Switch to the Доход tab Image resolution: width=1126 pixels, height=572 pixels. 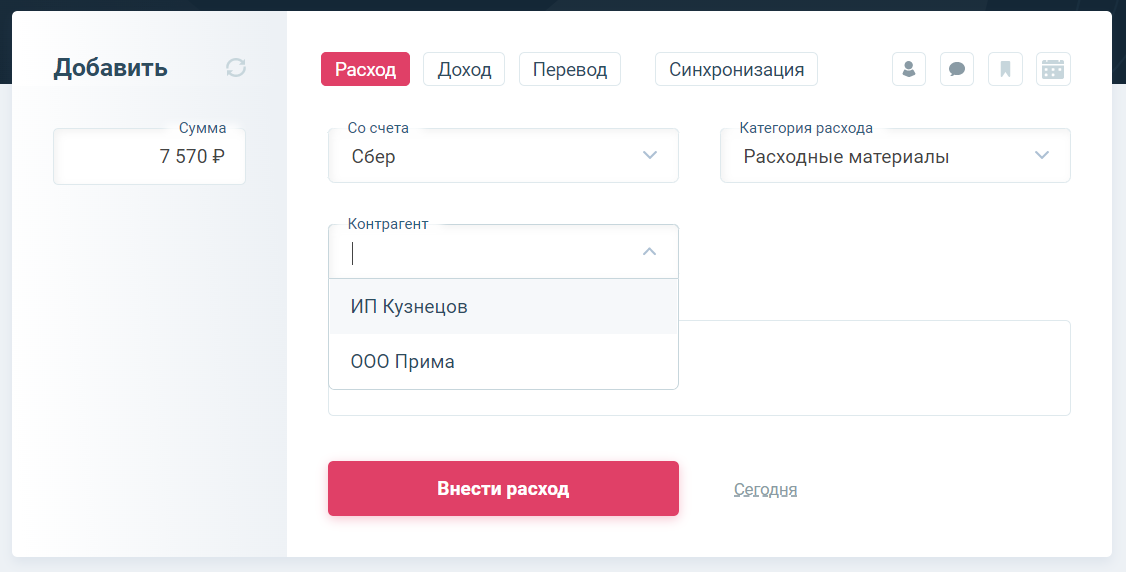pos(464,69)
